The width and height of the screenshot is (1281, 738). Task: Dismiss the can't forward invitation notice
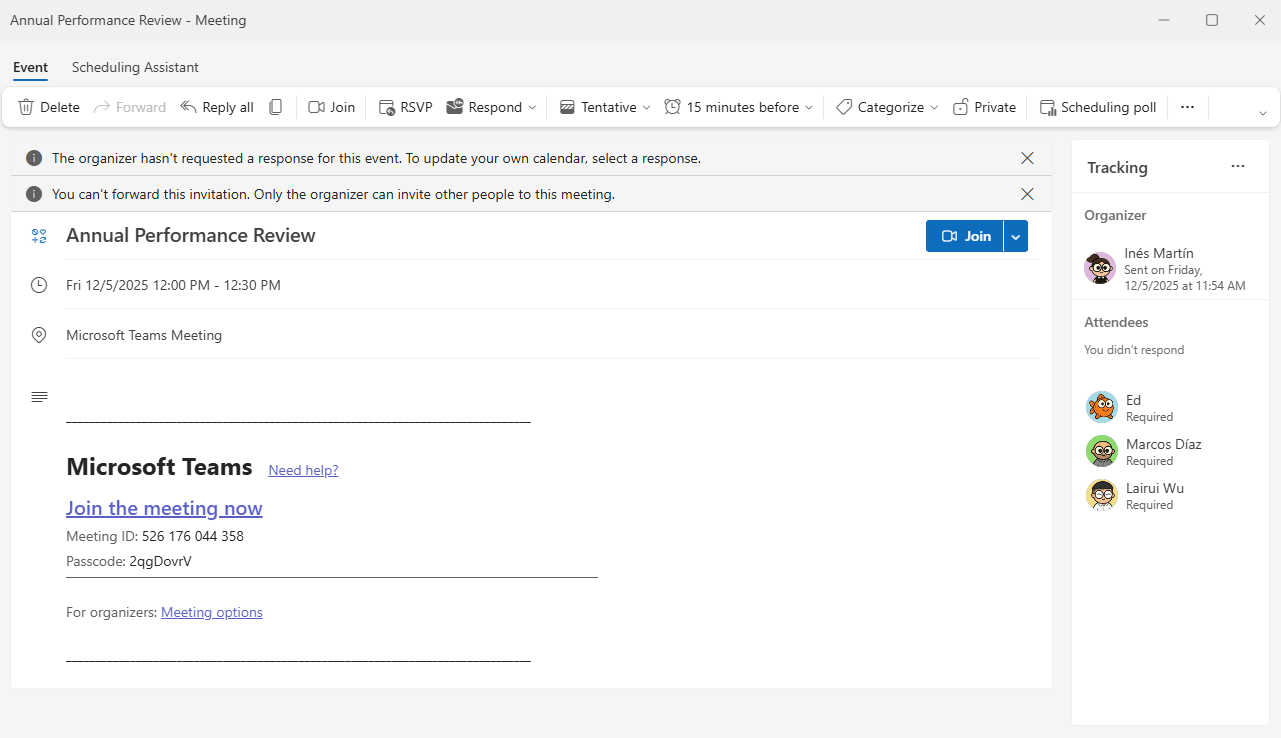(1027, 194)
